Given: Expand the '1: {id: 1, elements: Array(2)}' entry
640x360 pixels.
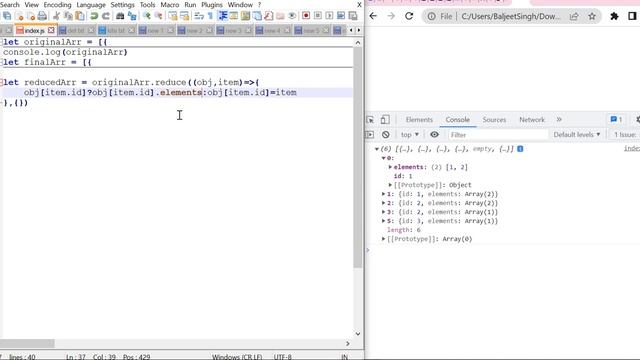Looking at the screenshot, I should point(383,194).
